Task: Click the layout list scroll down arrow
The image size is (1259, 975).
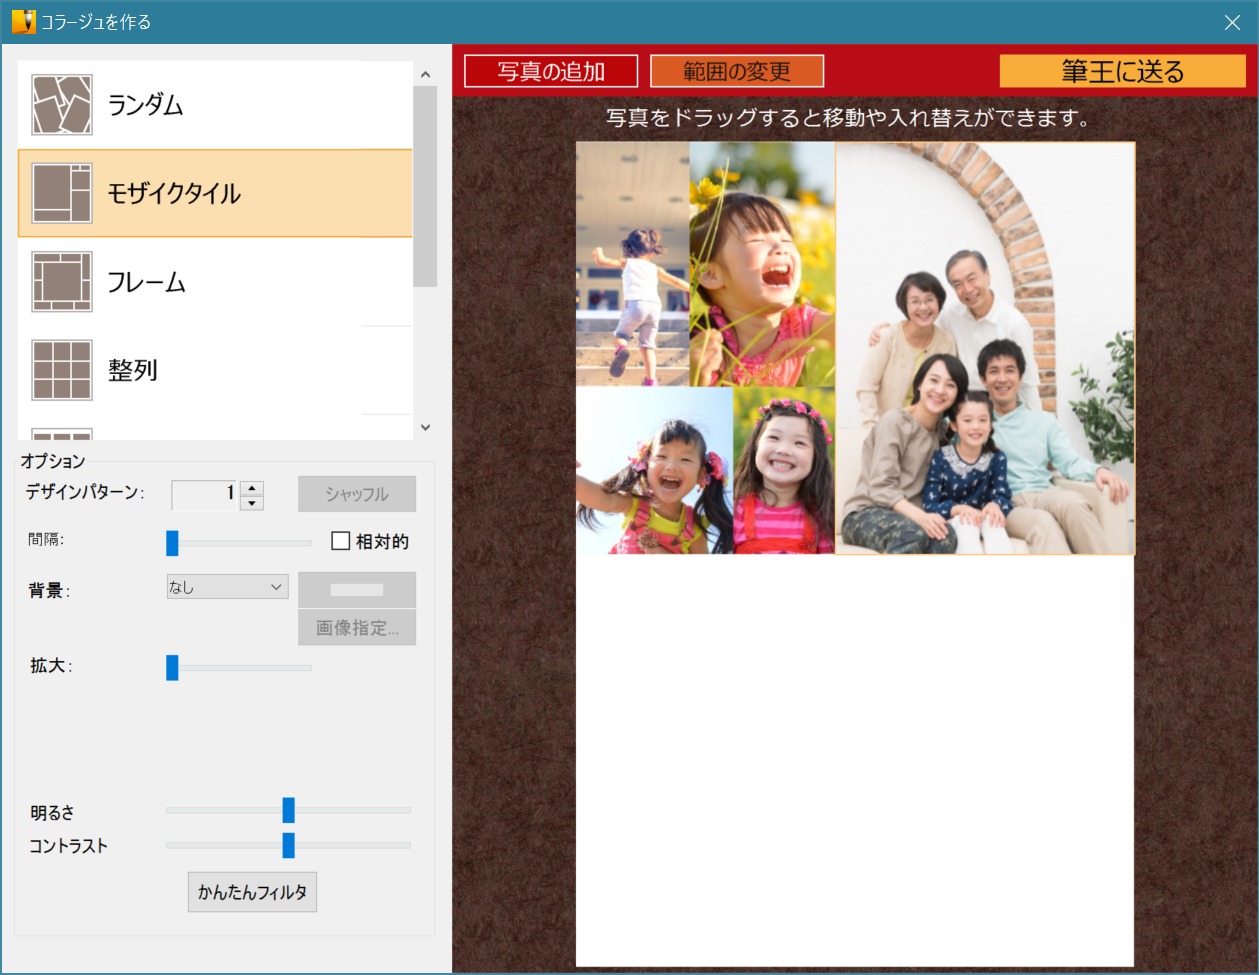Action: coord(425,427)
